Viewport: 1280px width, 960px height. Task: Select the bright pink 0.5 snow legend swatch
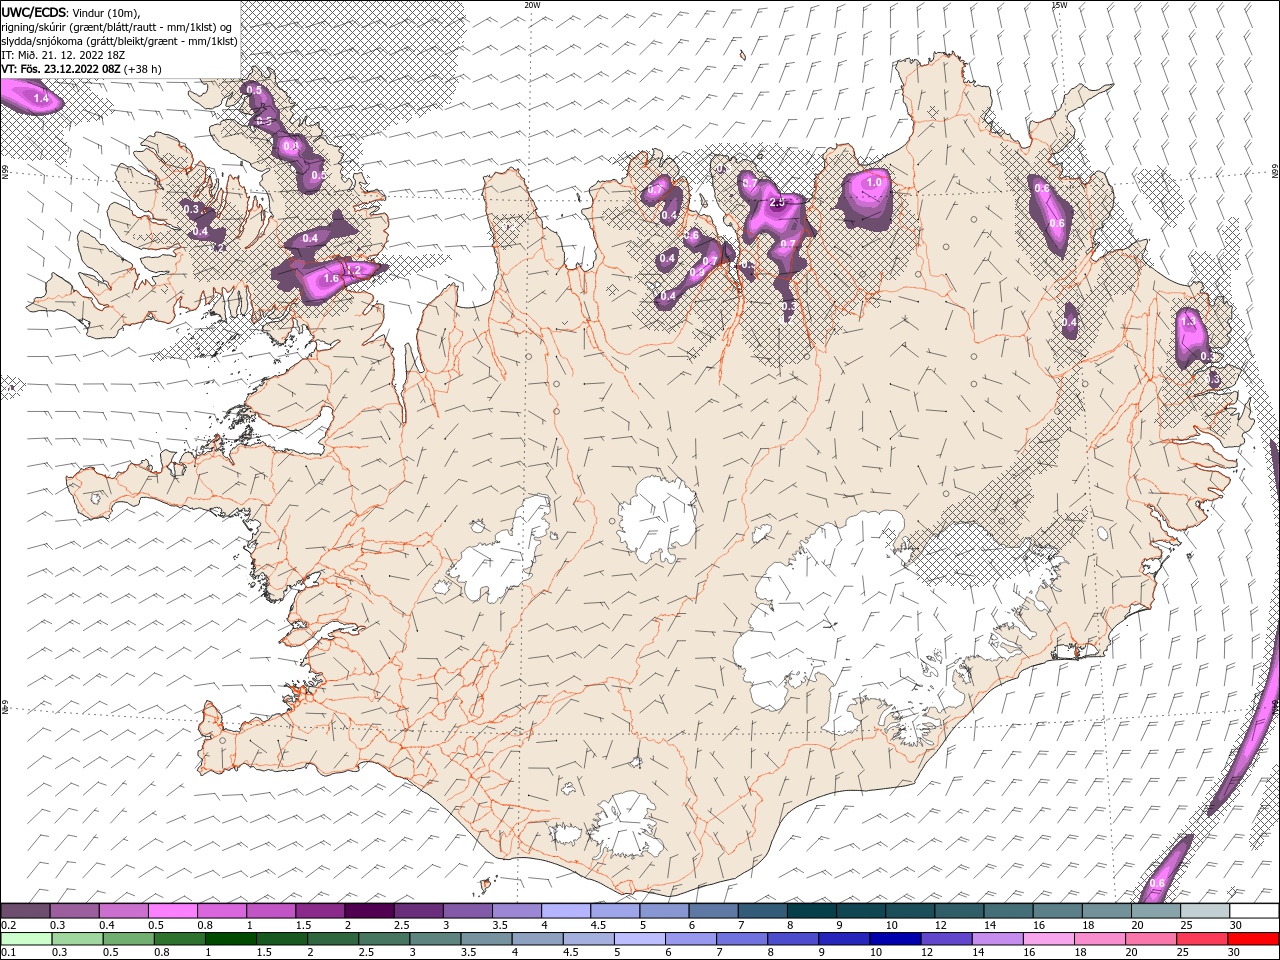pos(173,910)
